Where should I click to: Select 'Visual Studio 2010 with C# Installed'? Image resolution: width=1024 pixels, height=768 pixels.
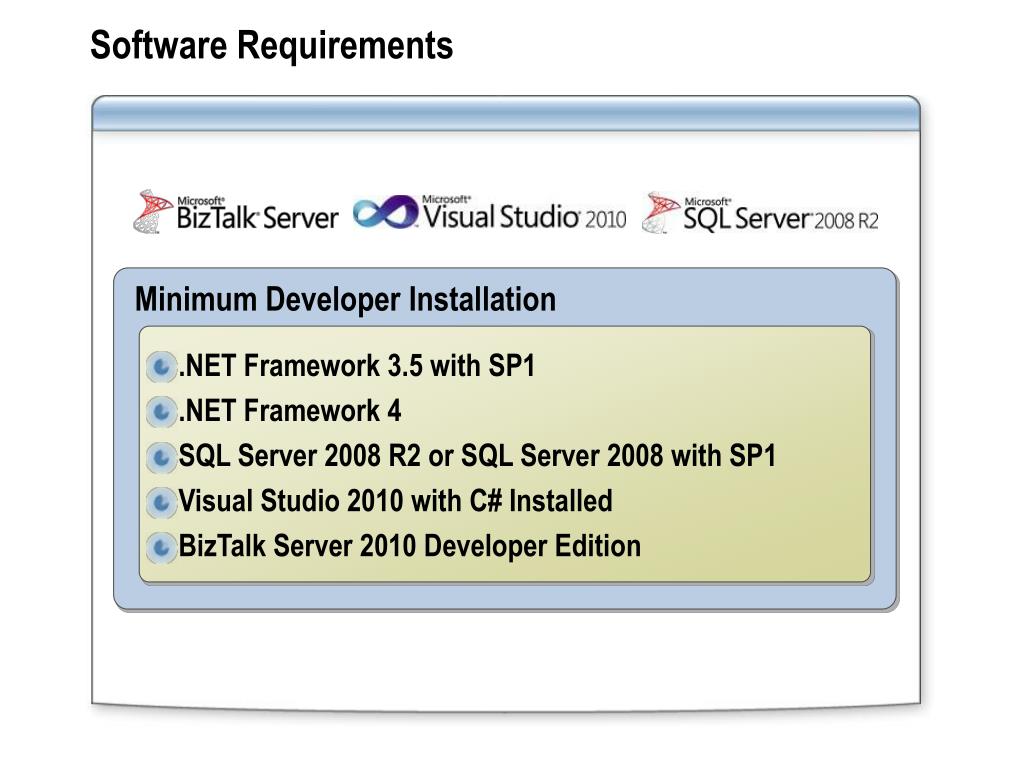(x=396, y=501)
